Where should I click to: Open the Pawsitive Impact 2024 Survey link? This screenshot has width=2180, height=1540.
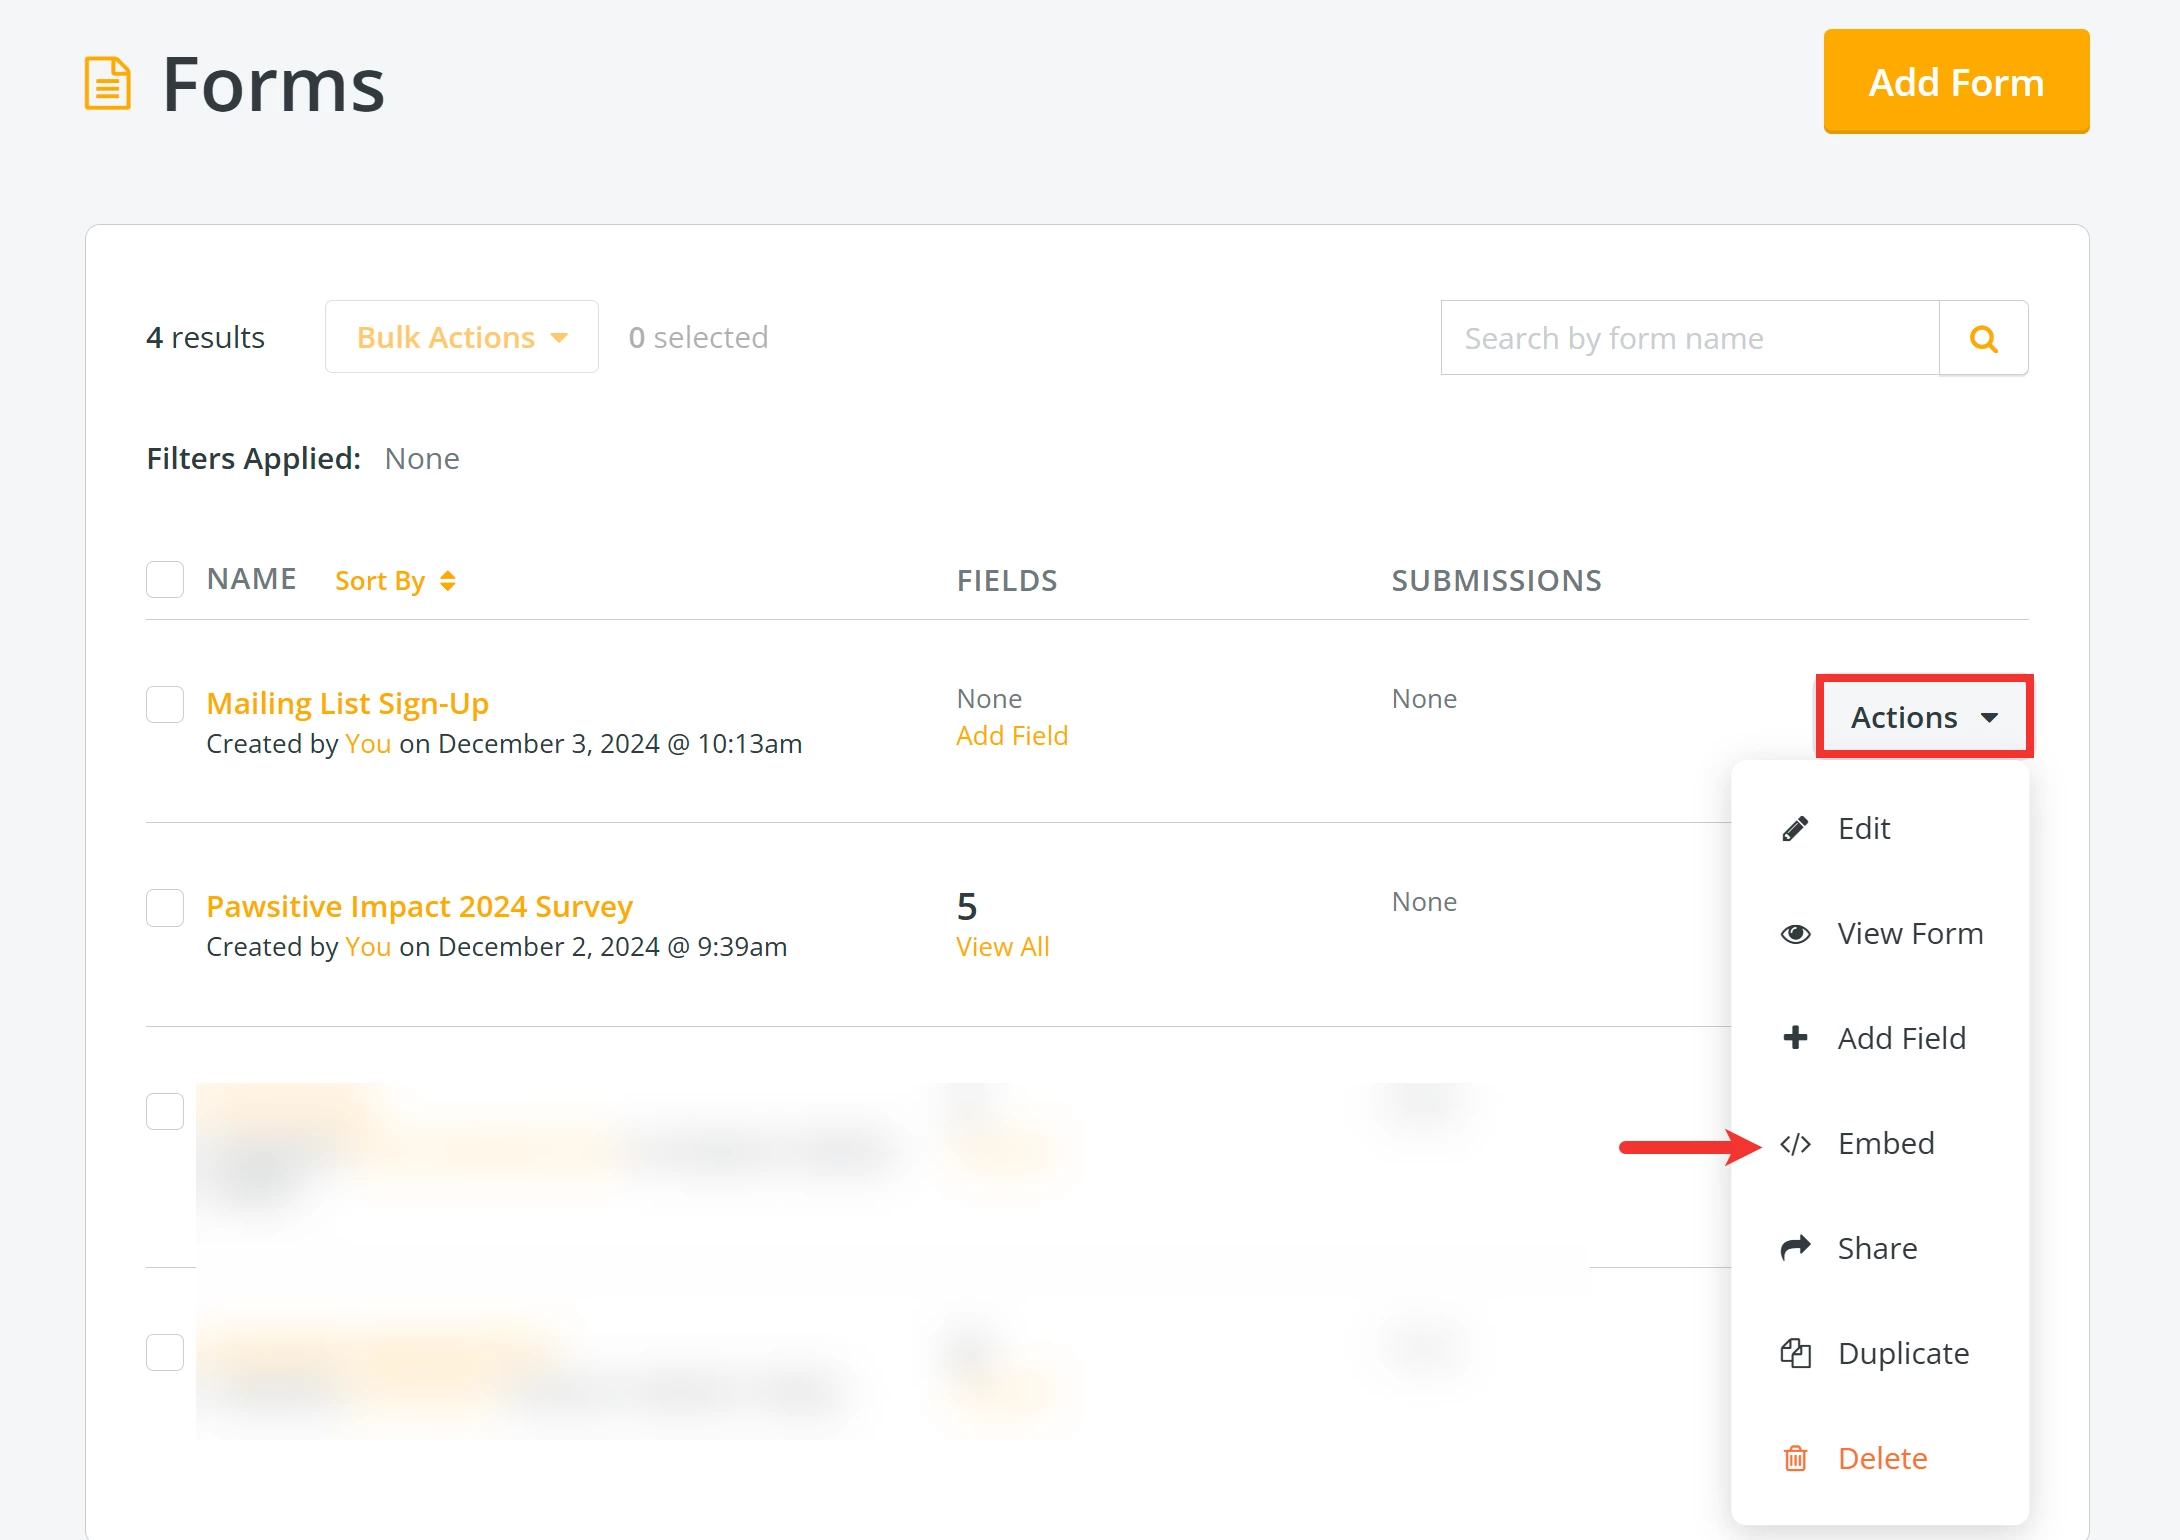[419, 906]
